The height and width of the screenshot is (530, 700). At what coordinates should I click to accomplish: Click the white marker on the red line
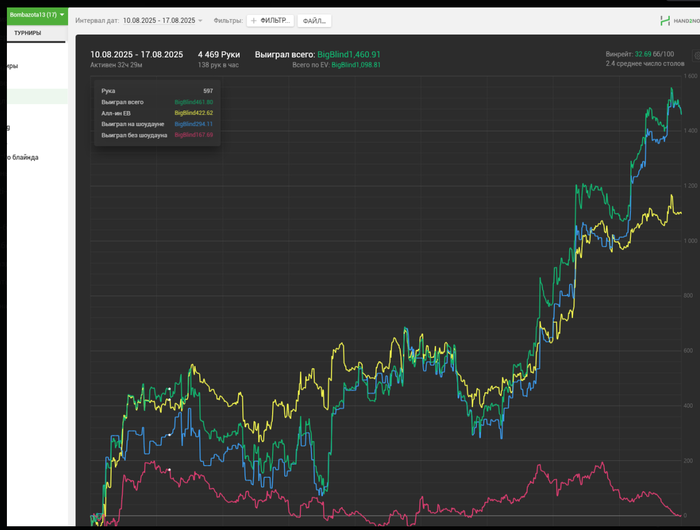pos(169,470)
